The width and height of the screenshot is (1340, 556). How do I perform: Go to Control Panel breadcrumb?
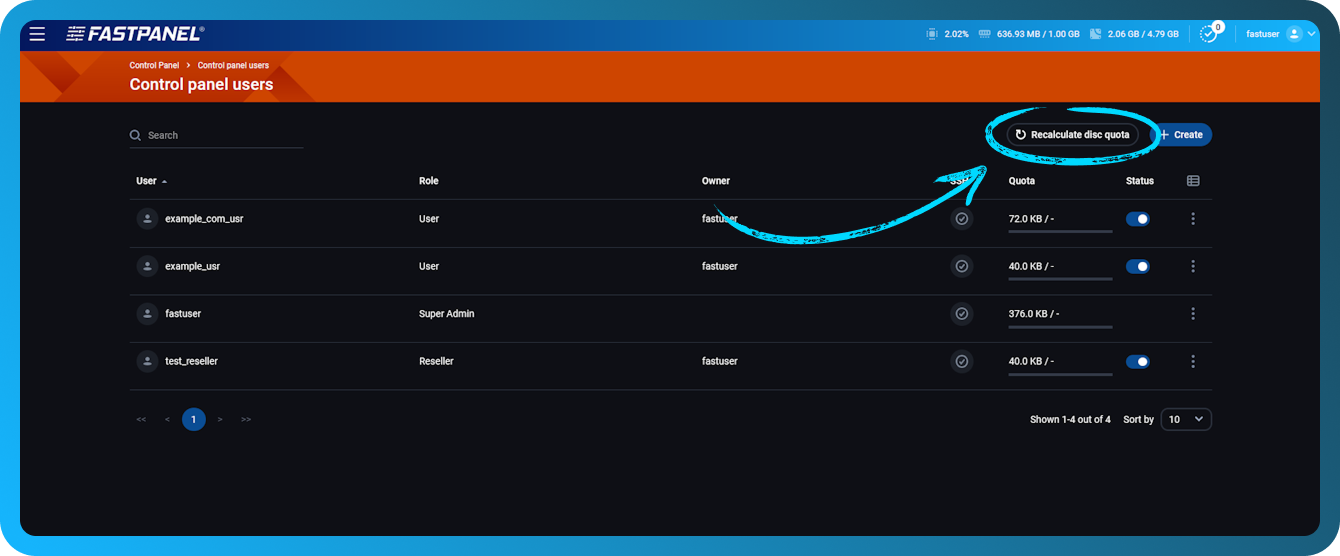coord(153,65)
